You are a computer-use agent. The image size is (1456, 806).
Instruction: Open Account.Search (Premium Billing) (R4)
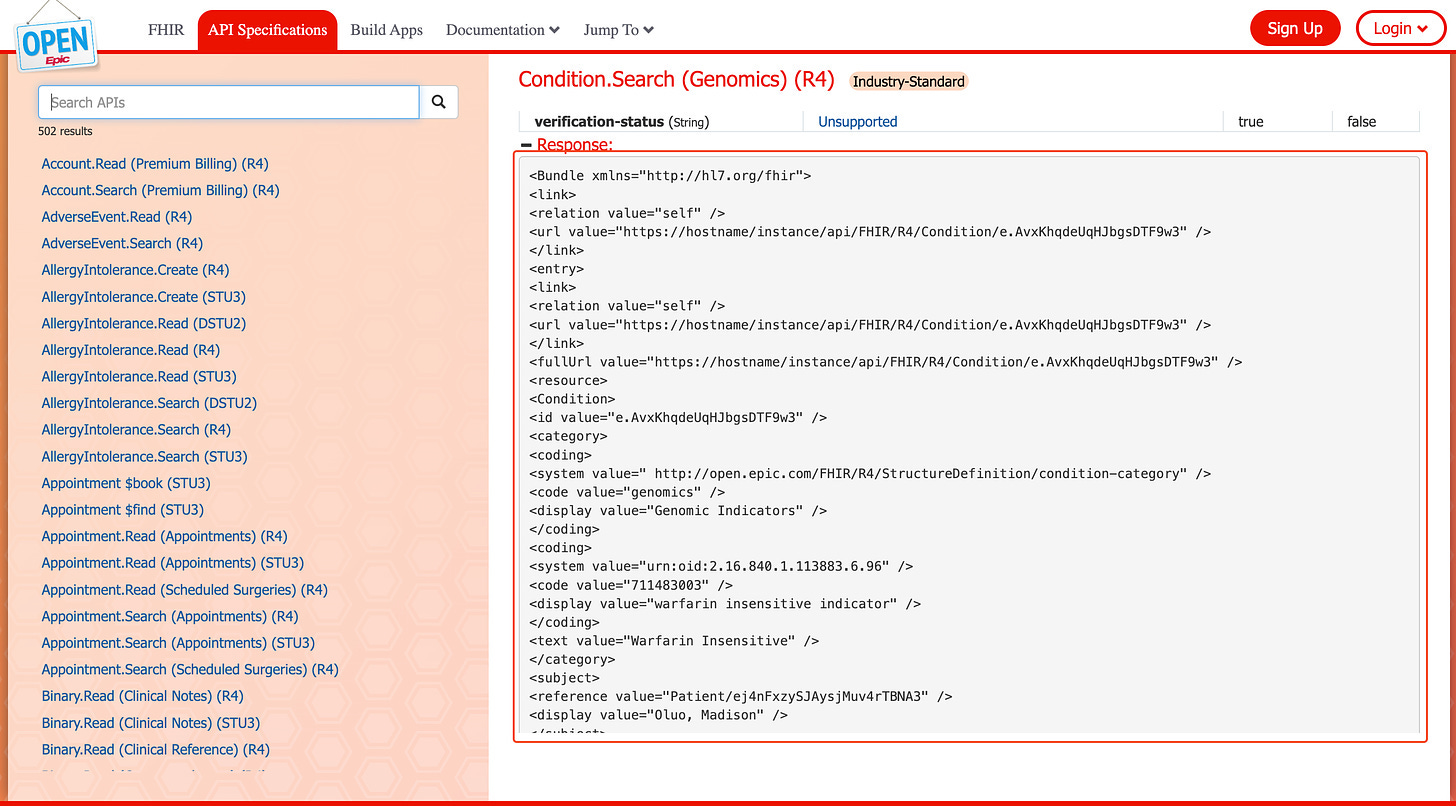click(160, 190)
